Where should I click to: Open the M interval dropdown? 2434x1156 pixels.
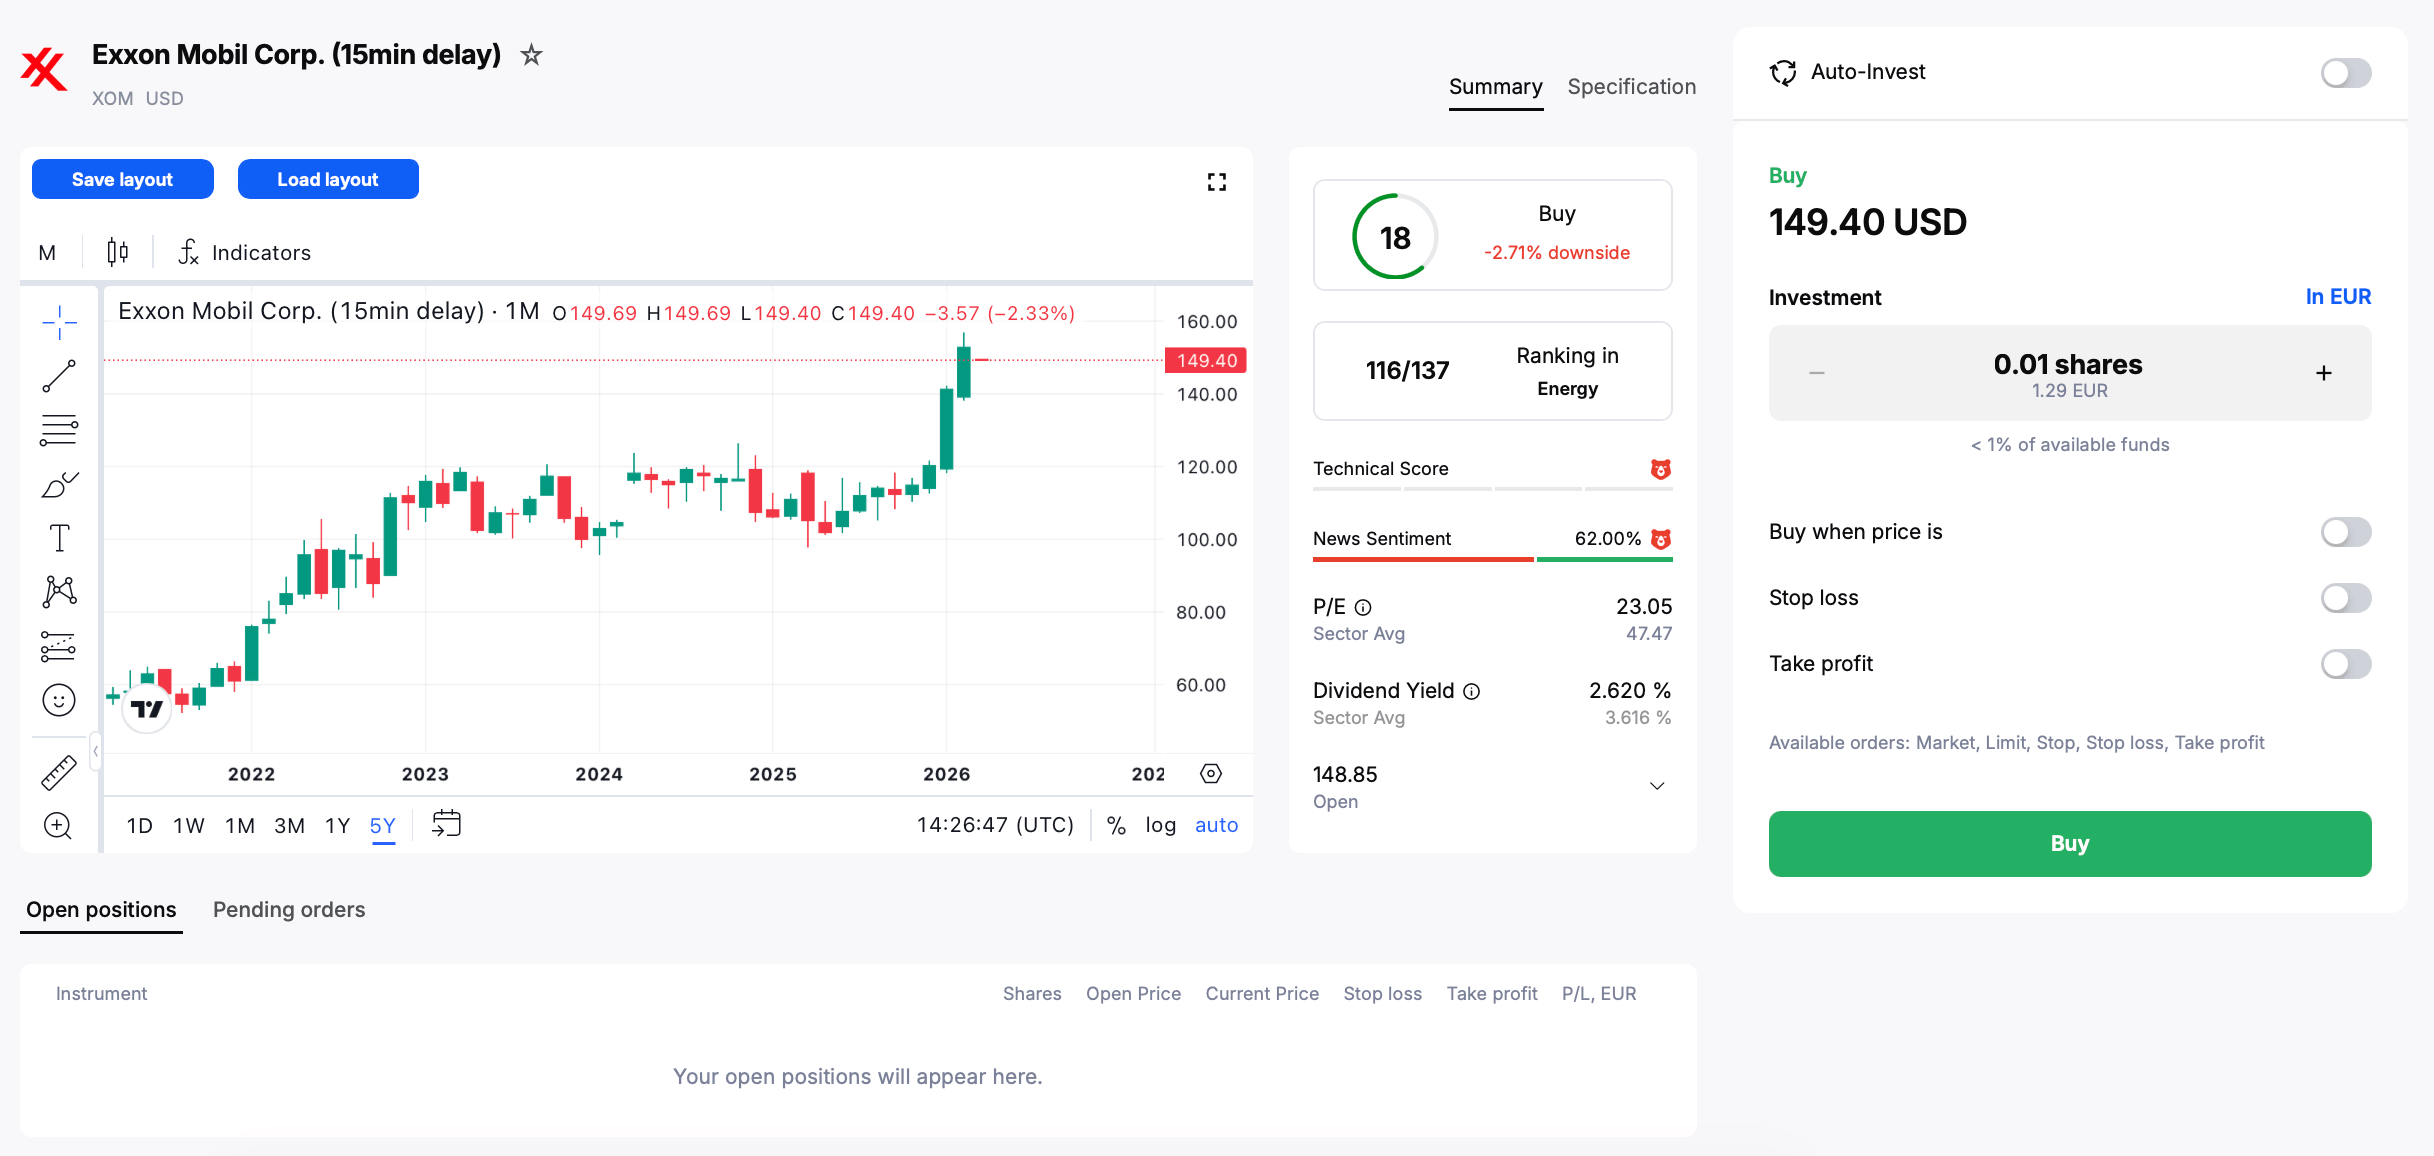click(47, 253)
